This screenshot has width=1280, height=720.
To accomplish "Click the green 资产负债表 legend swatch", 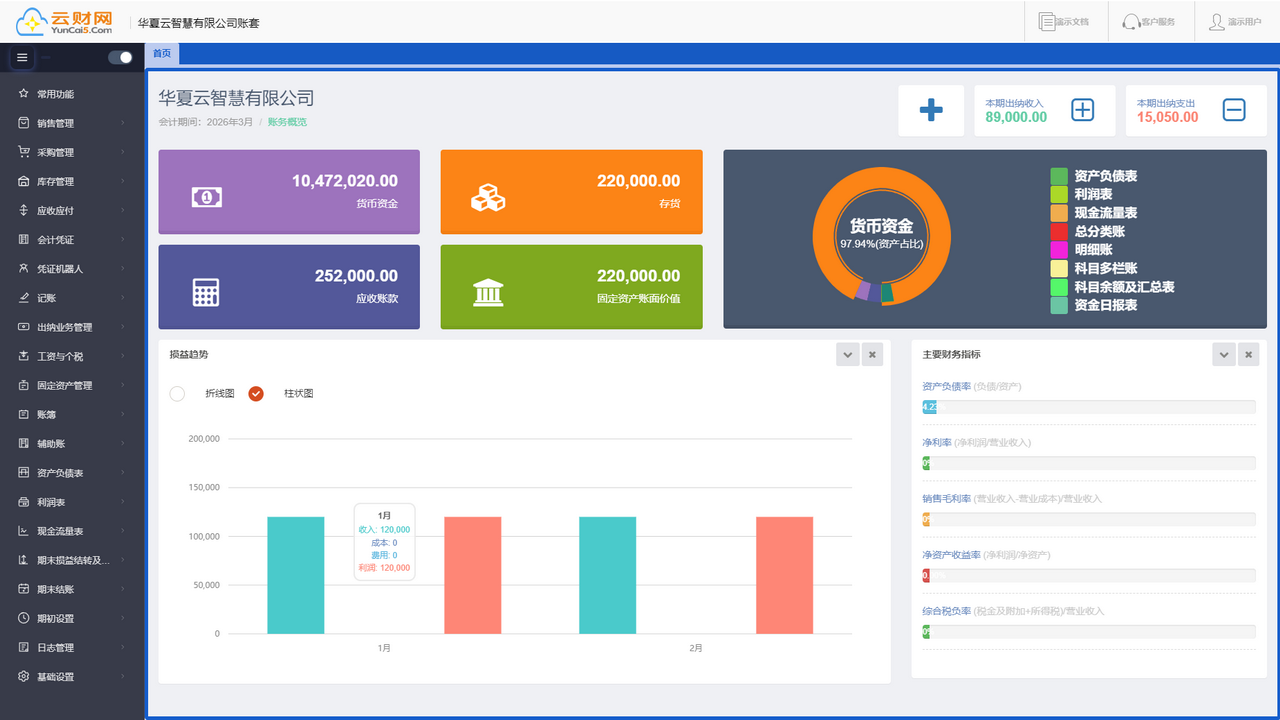I will coord(1059,176).
